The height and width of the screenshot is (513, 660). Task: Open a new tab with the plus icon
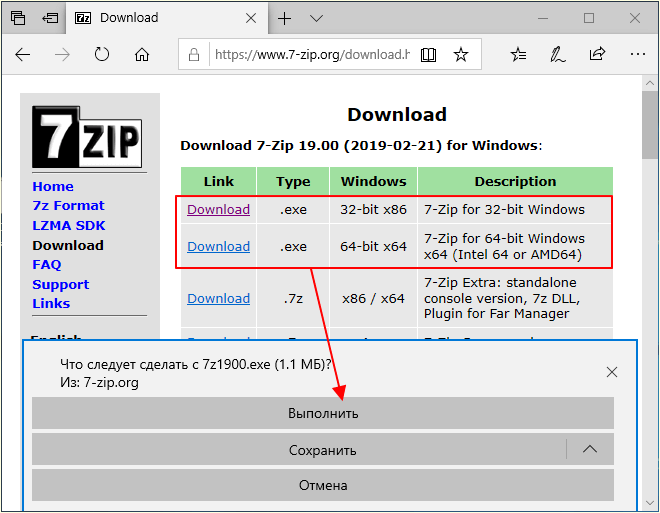click(x=285, y=18)
